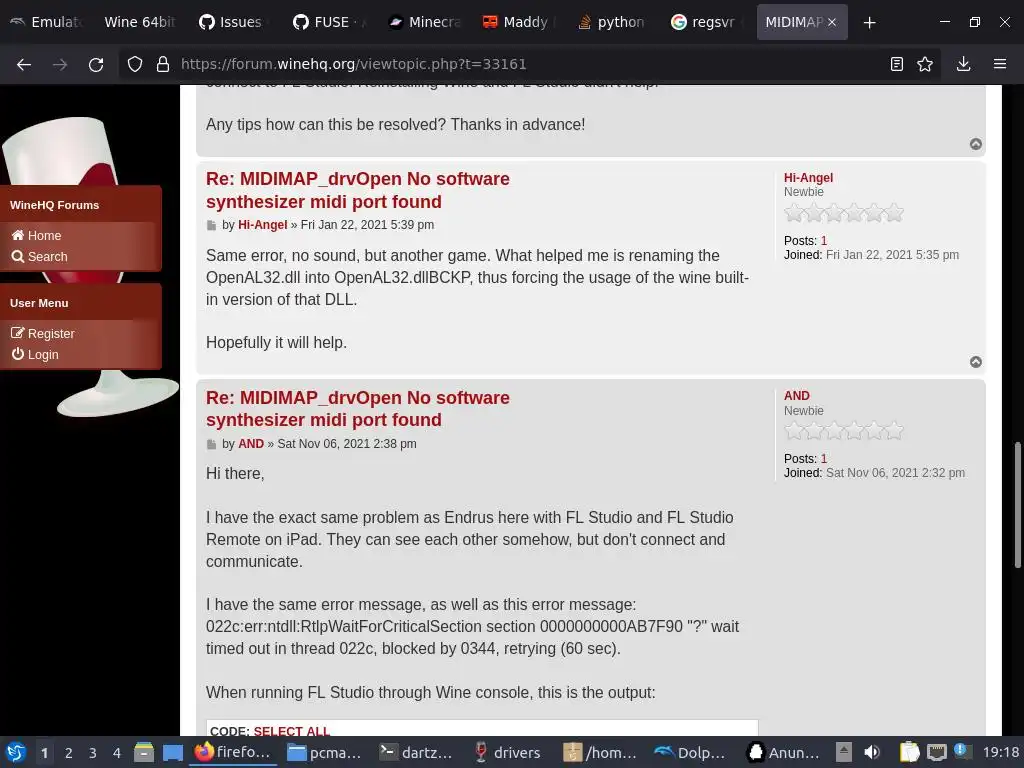The width and height of the screenshot is (1024, 768).
Task: Click post icon beside AND's byline
Action: pos(211,445)
